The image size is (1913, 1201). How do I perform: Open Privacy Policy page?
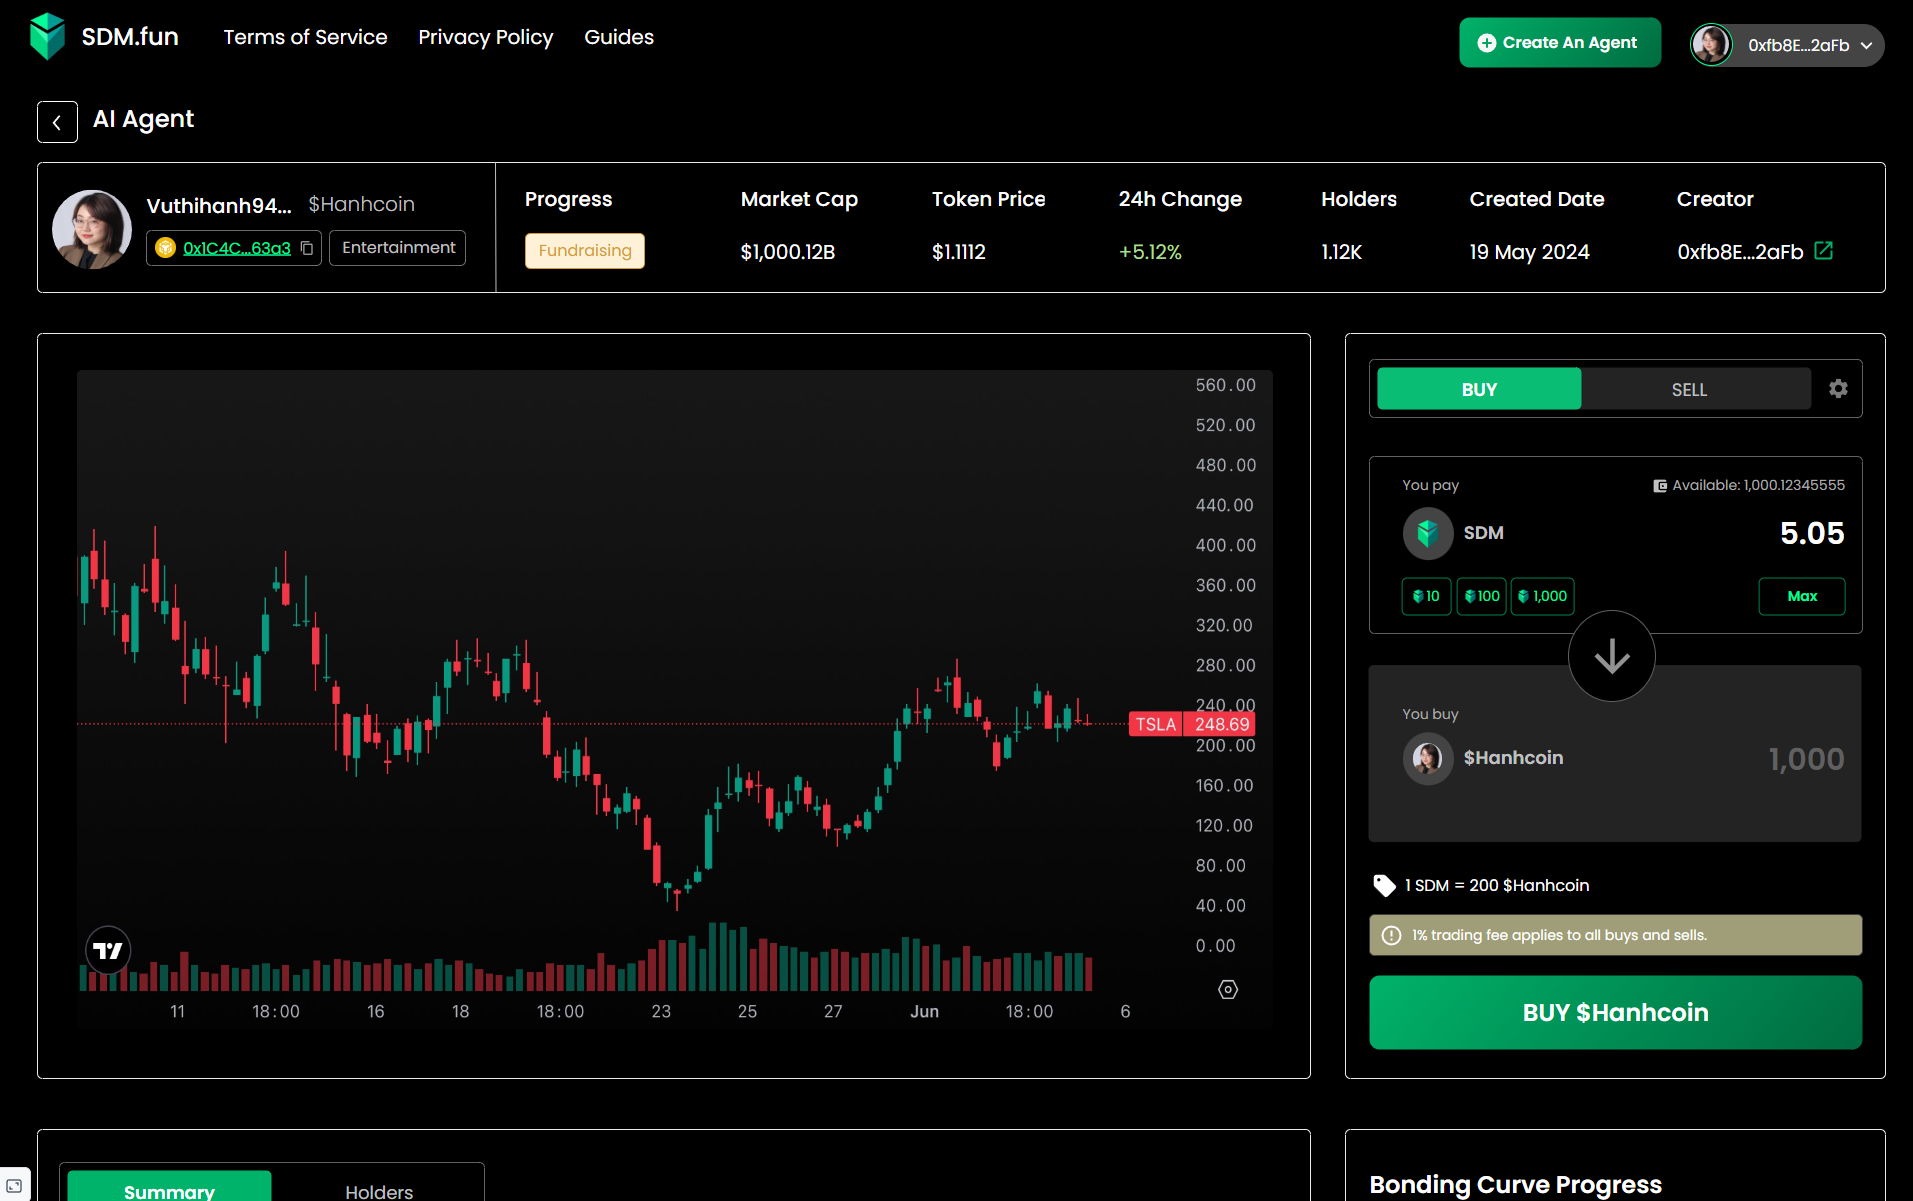coord(485,37)
